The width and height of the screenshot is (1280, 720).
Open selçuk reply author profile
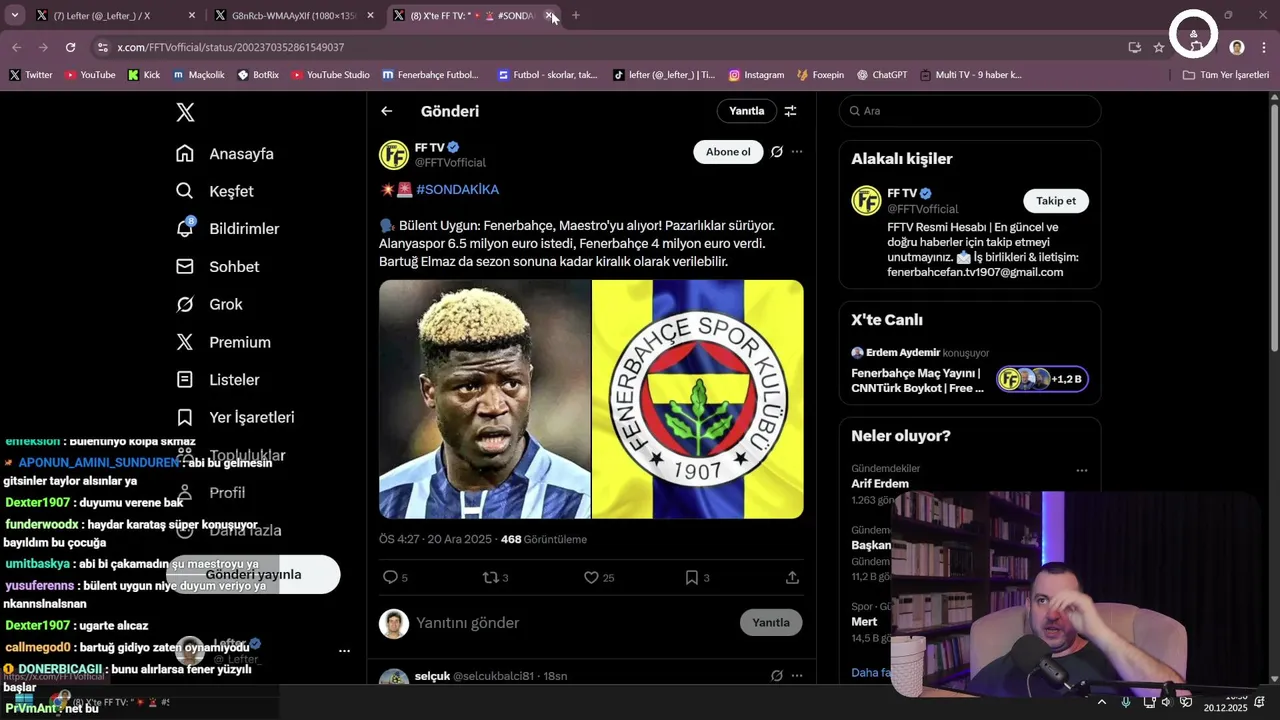pyautogui.click(x=431, y=676)
